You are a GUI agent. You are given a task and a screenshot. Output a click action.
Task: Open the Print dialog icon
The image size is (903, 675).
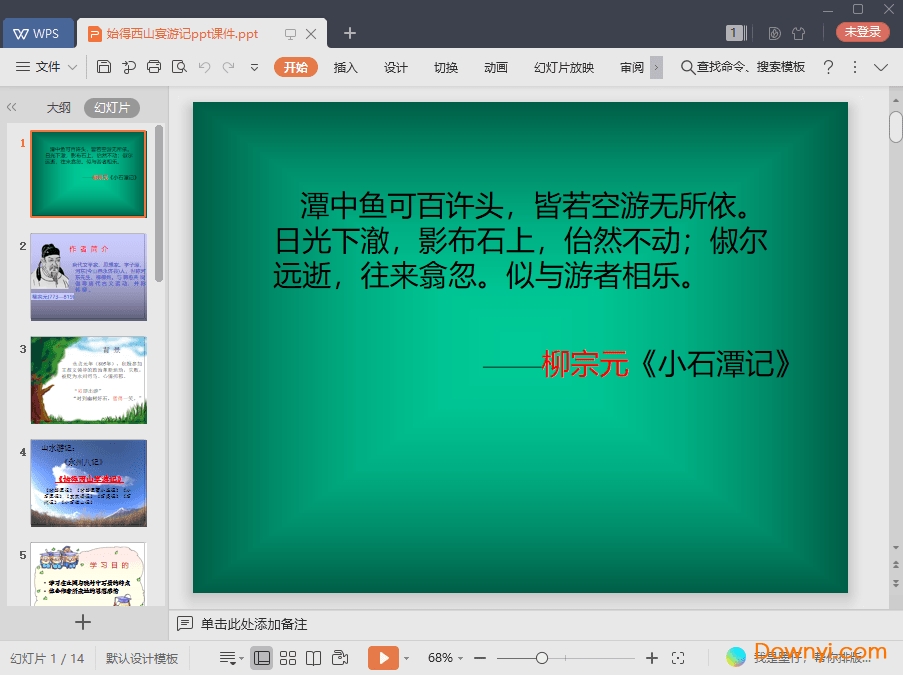coord(155,67)
